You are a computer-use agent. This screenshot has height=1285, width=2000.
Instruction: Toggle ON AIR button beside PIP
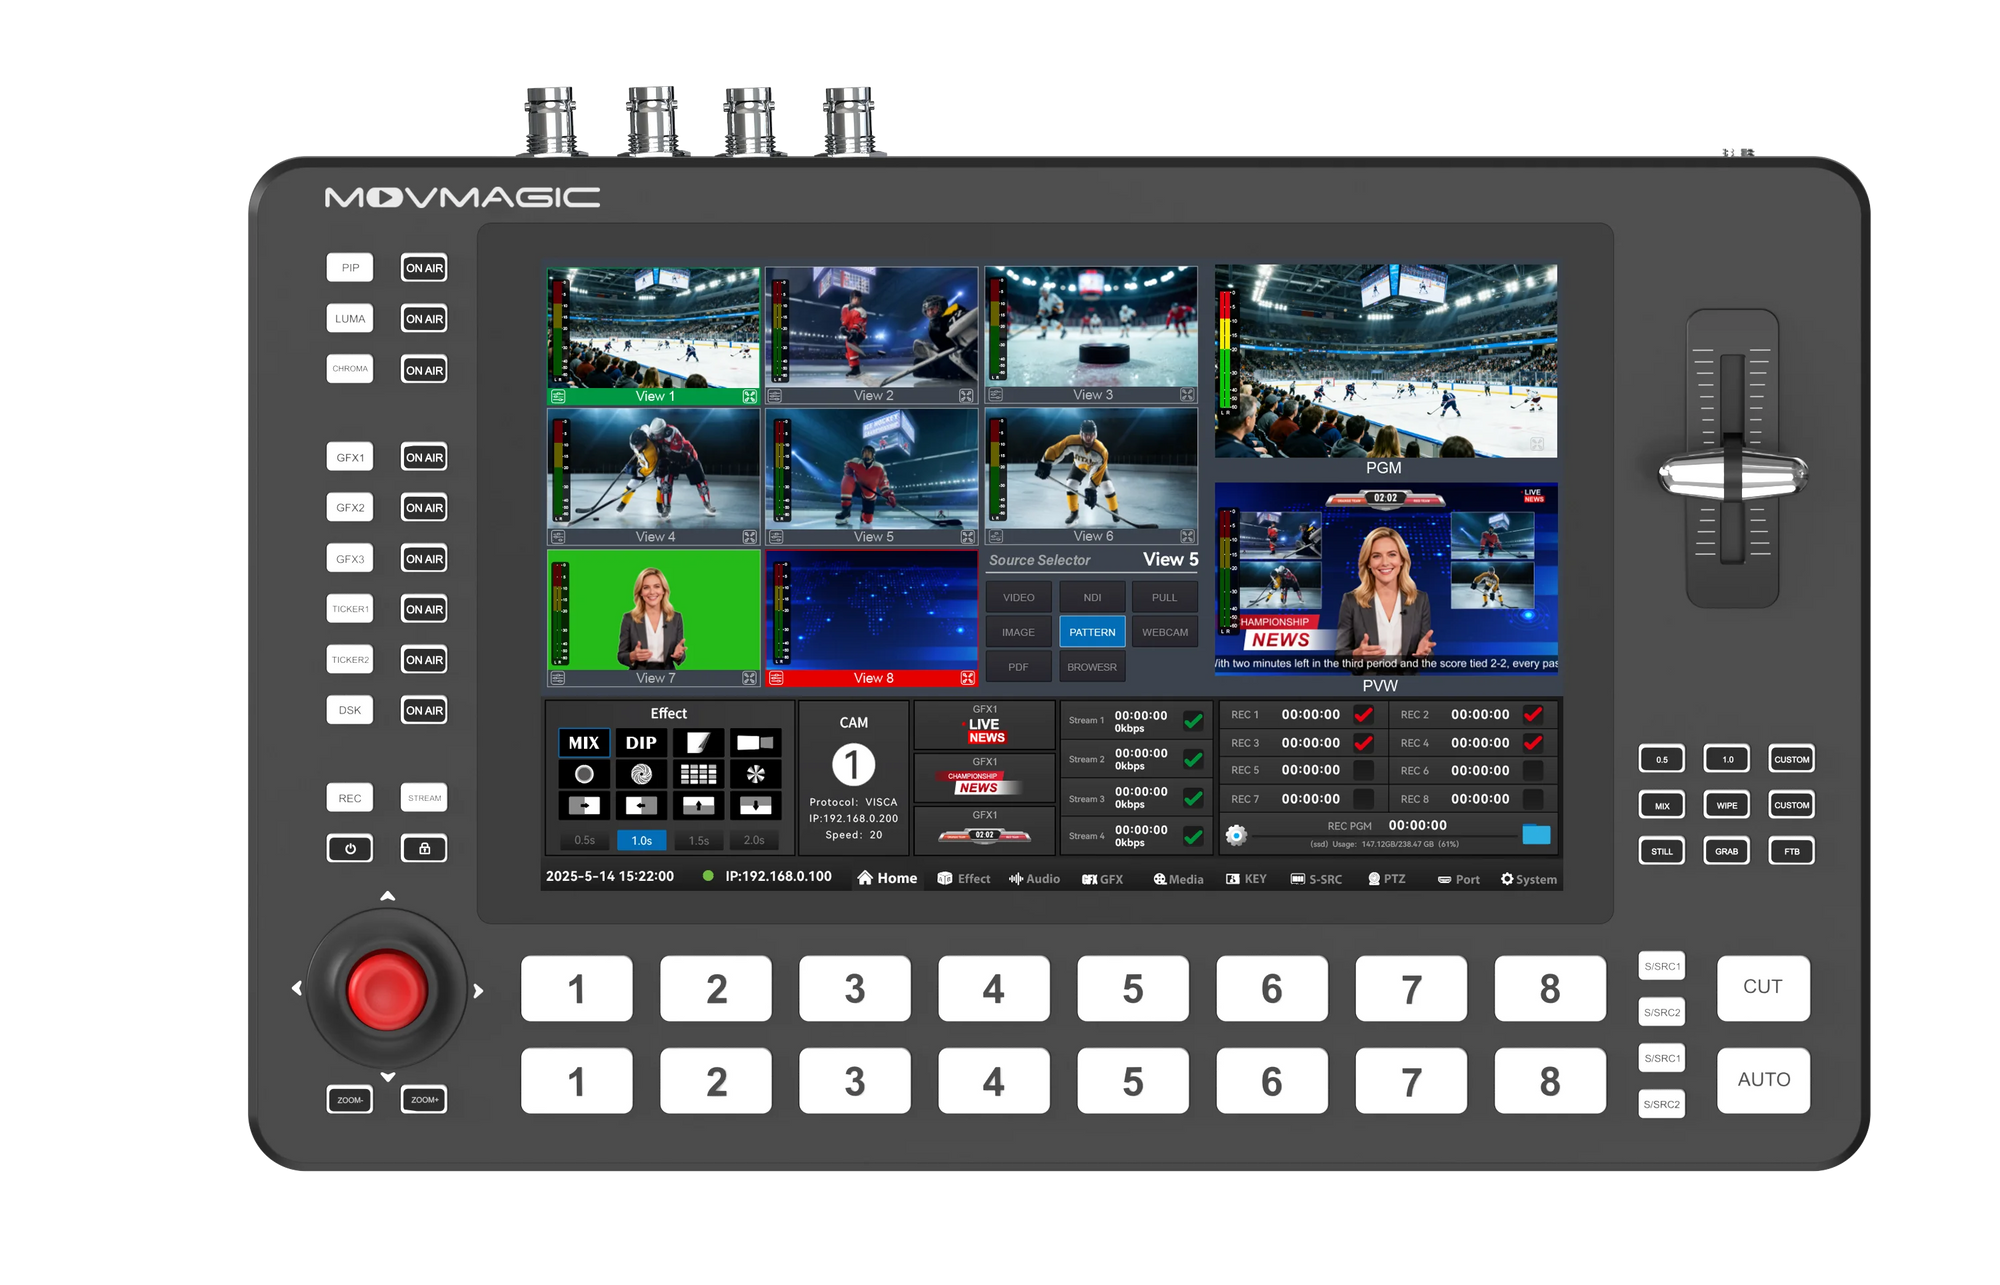[x=424, y=268]
